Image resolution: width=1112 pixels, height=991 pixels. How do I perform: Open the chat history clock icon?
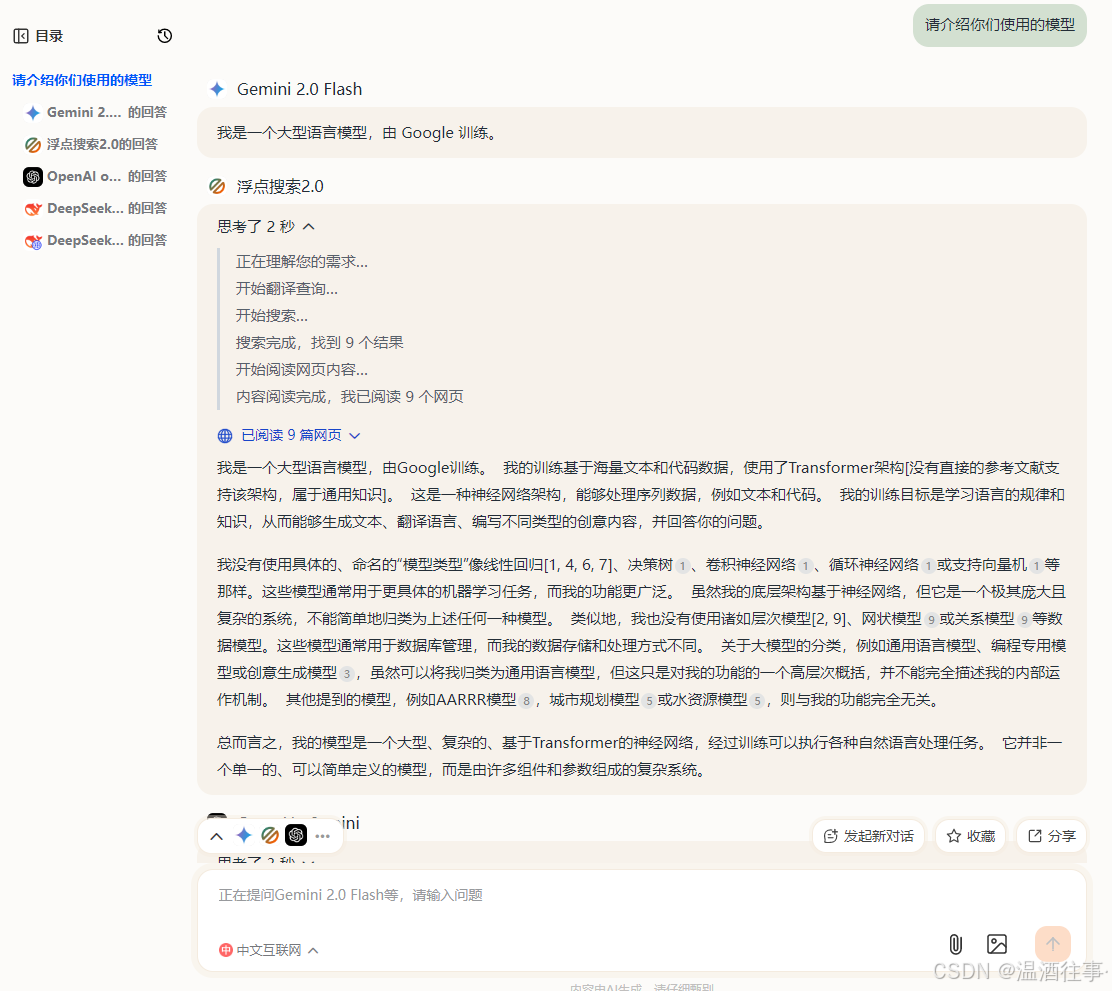tap(165, 36)
